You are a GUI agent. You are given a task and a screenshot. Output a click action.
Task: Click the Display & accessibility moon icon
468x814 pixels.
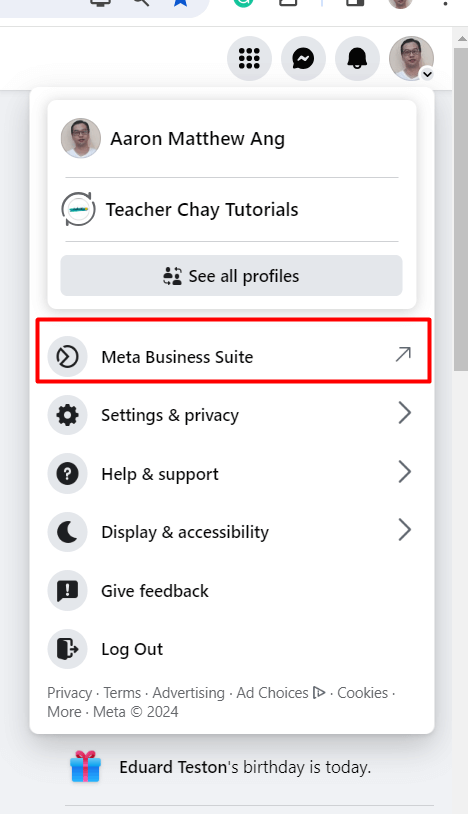click(x=67, y=532)
